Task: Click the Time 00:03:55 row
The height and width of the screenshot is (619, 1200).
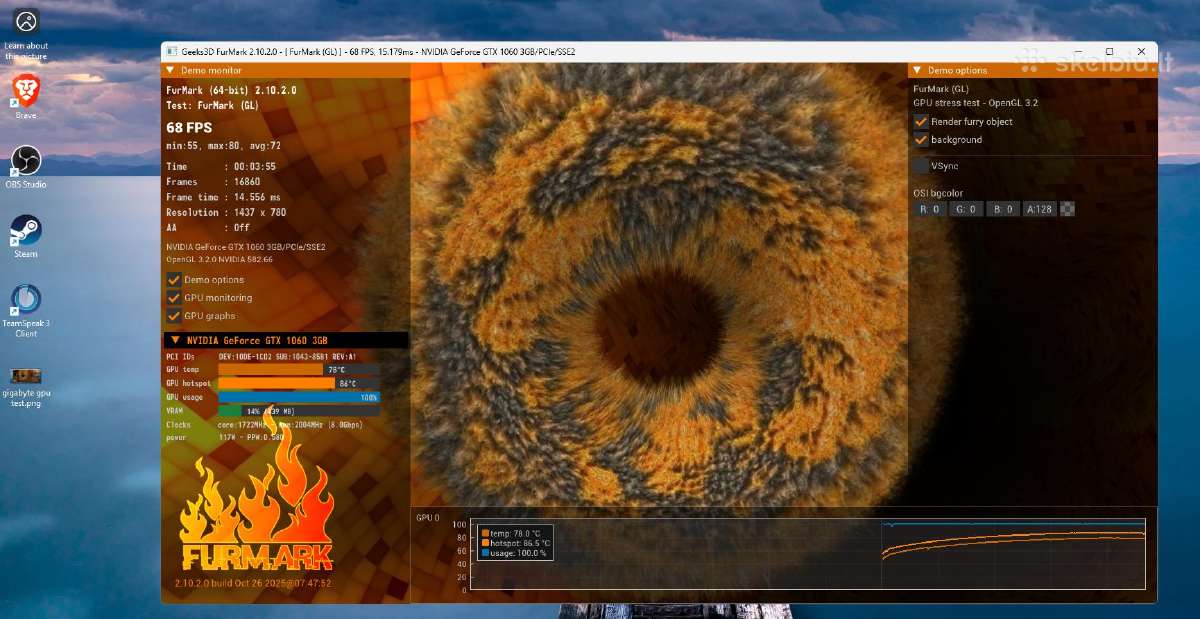Action: pyautogui.click(x=221, y=167)
